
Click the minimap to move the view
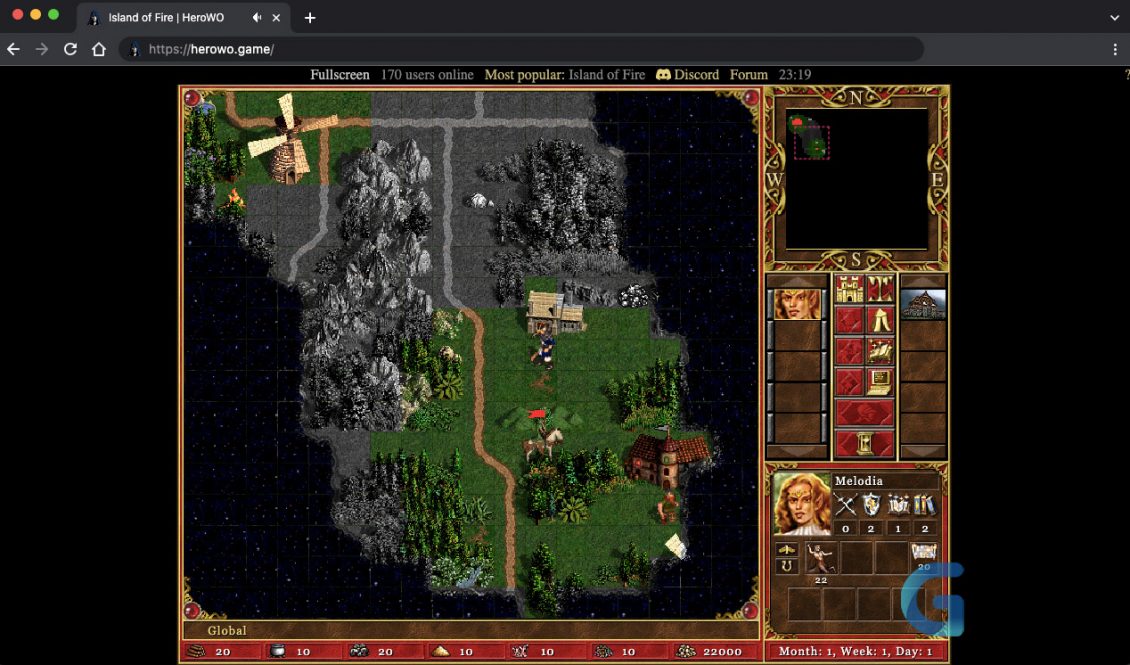click(856, 179)
